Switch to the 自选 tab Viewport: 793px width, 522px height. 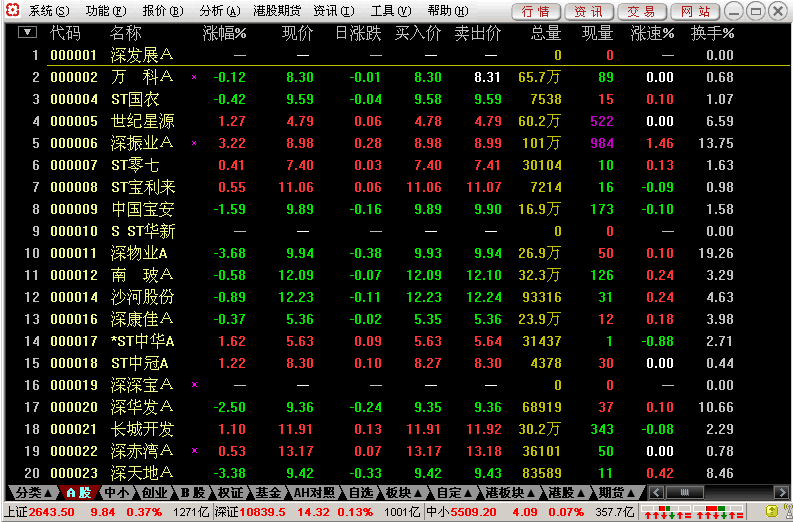tap(361, 492)
